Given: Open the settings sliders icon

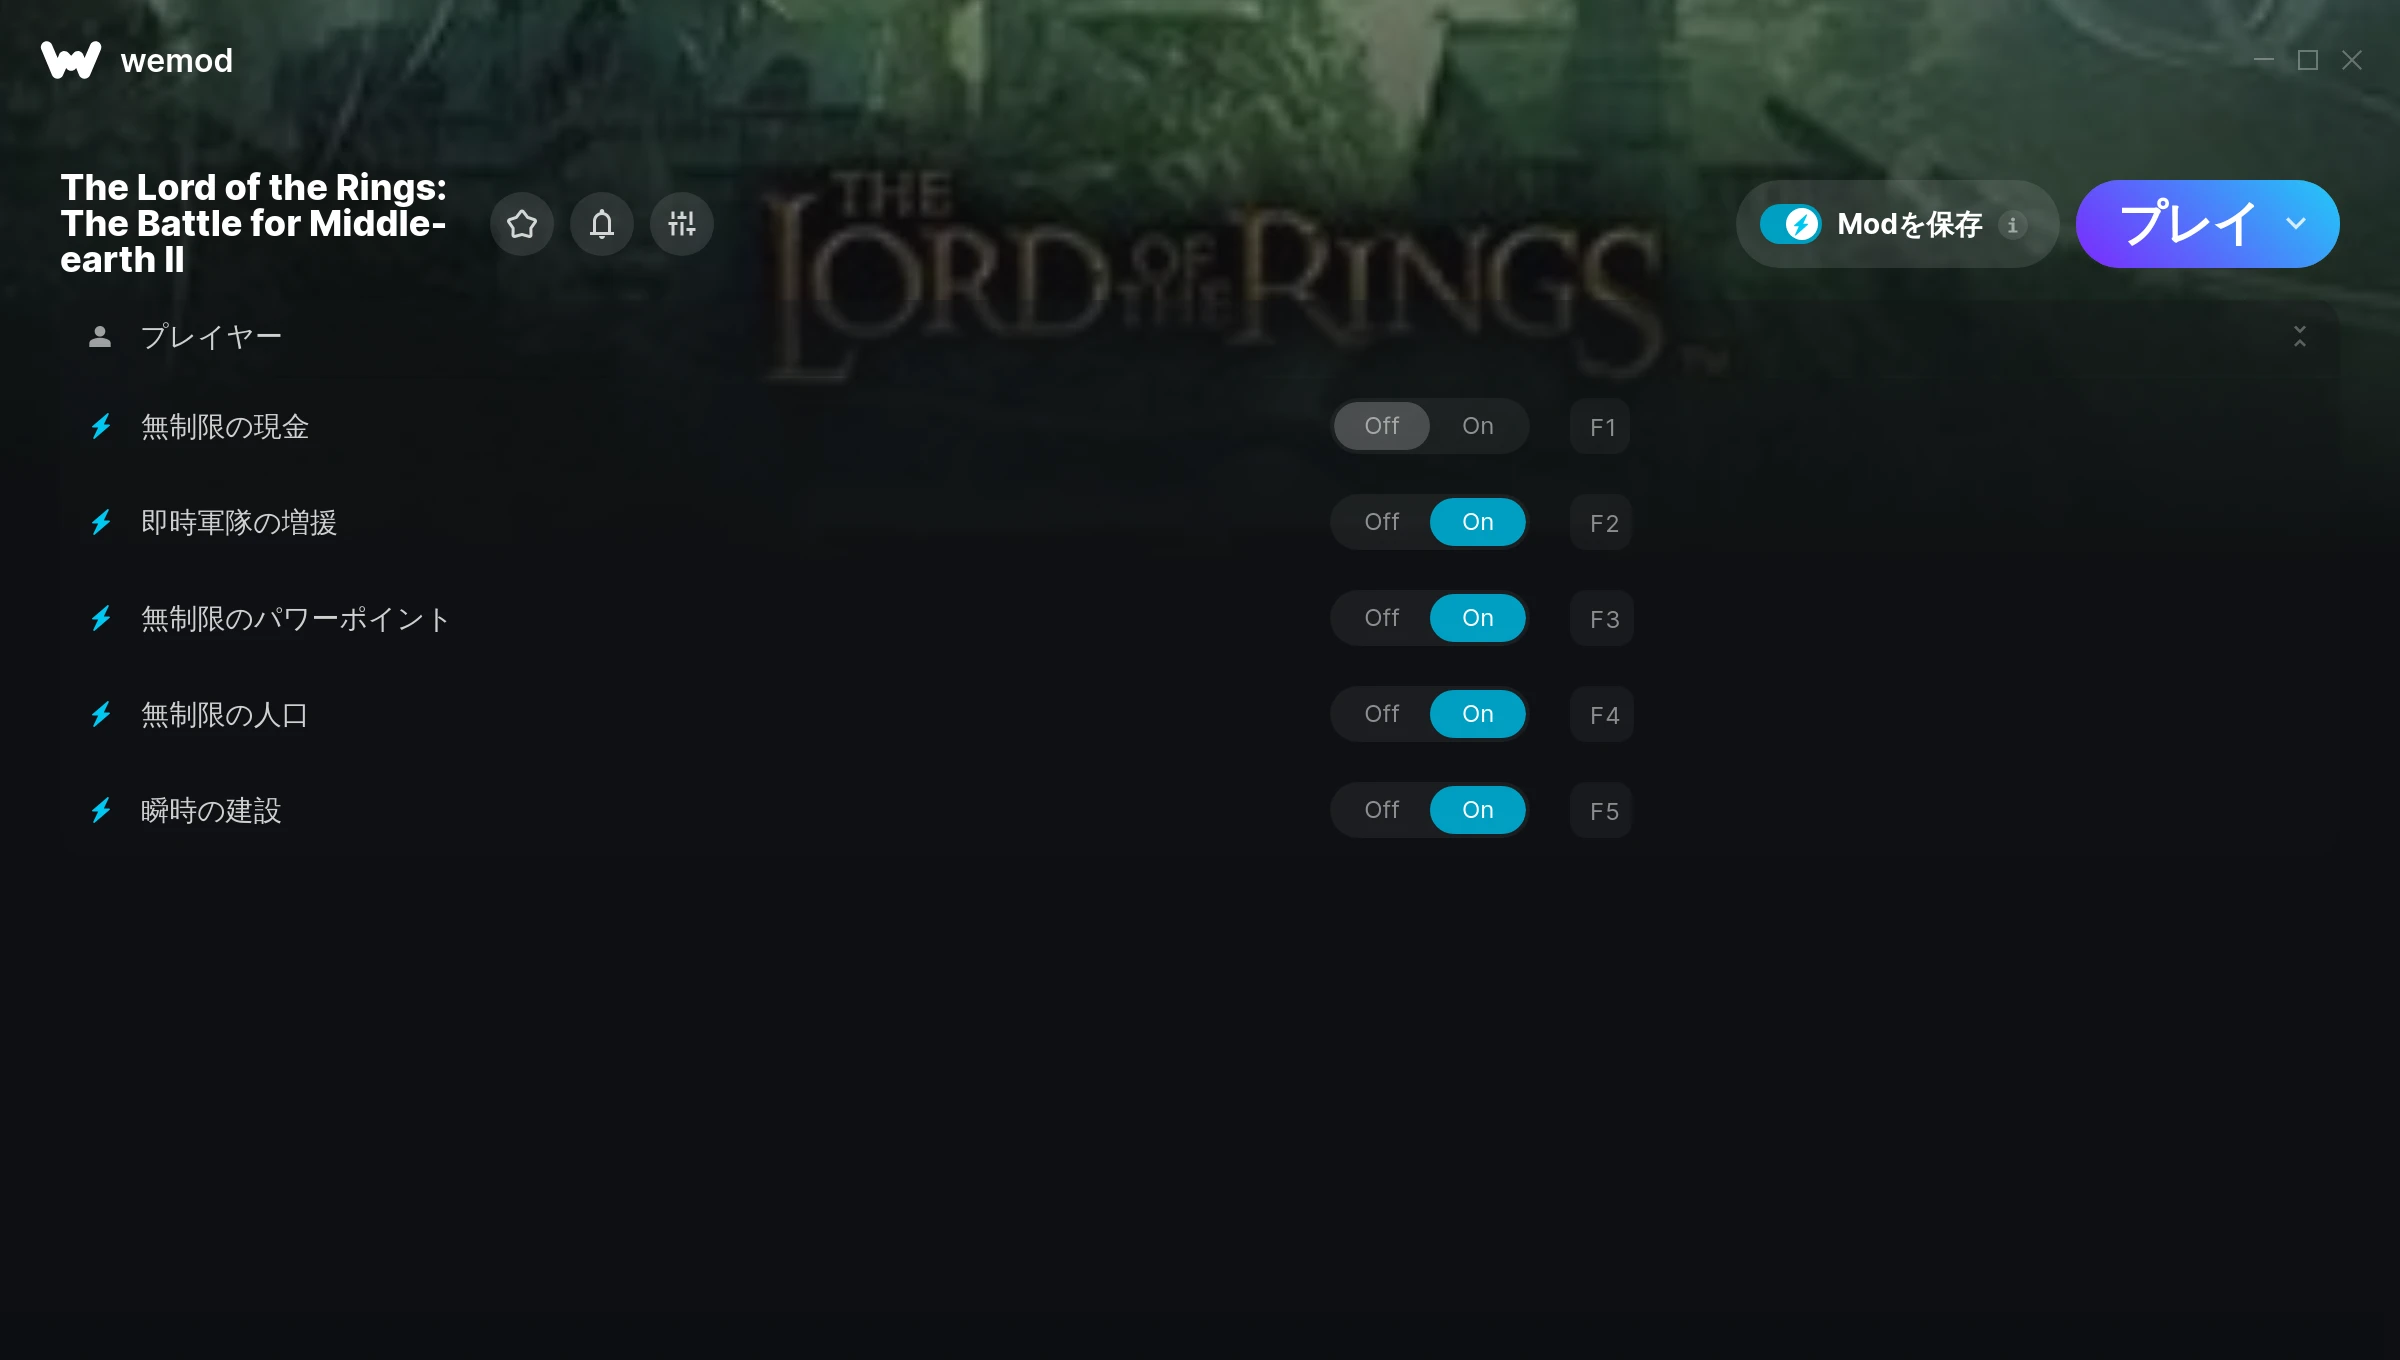Looking at the screenshot, I should pyautogui.click(x=682, y=224).
